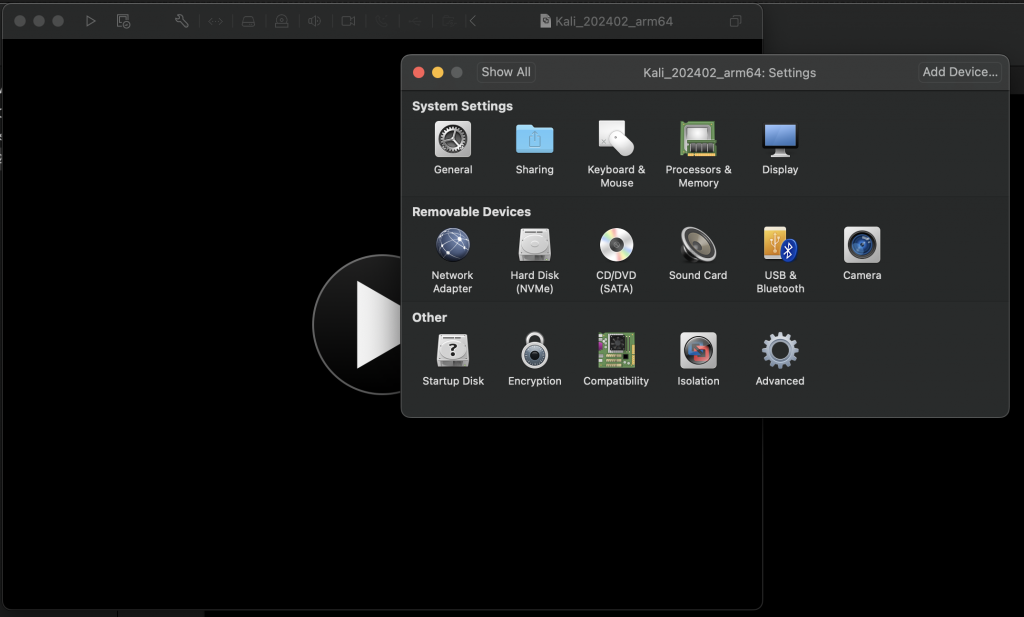Click speaker sound icon in VM toolbar
Screen dimensions: 1024x617
pyautogui.click(x=315, y=21)
